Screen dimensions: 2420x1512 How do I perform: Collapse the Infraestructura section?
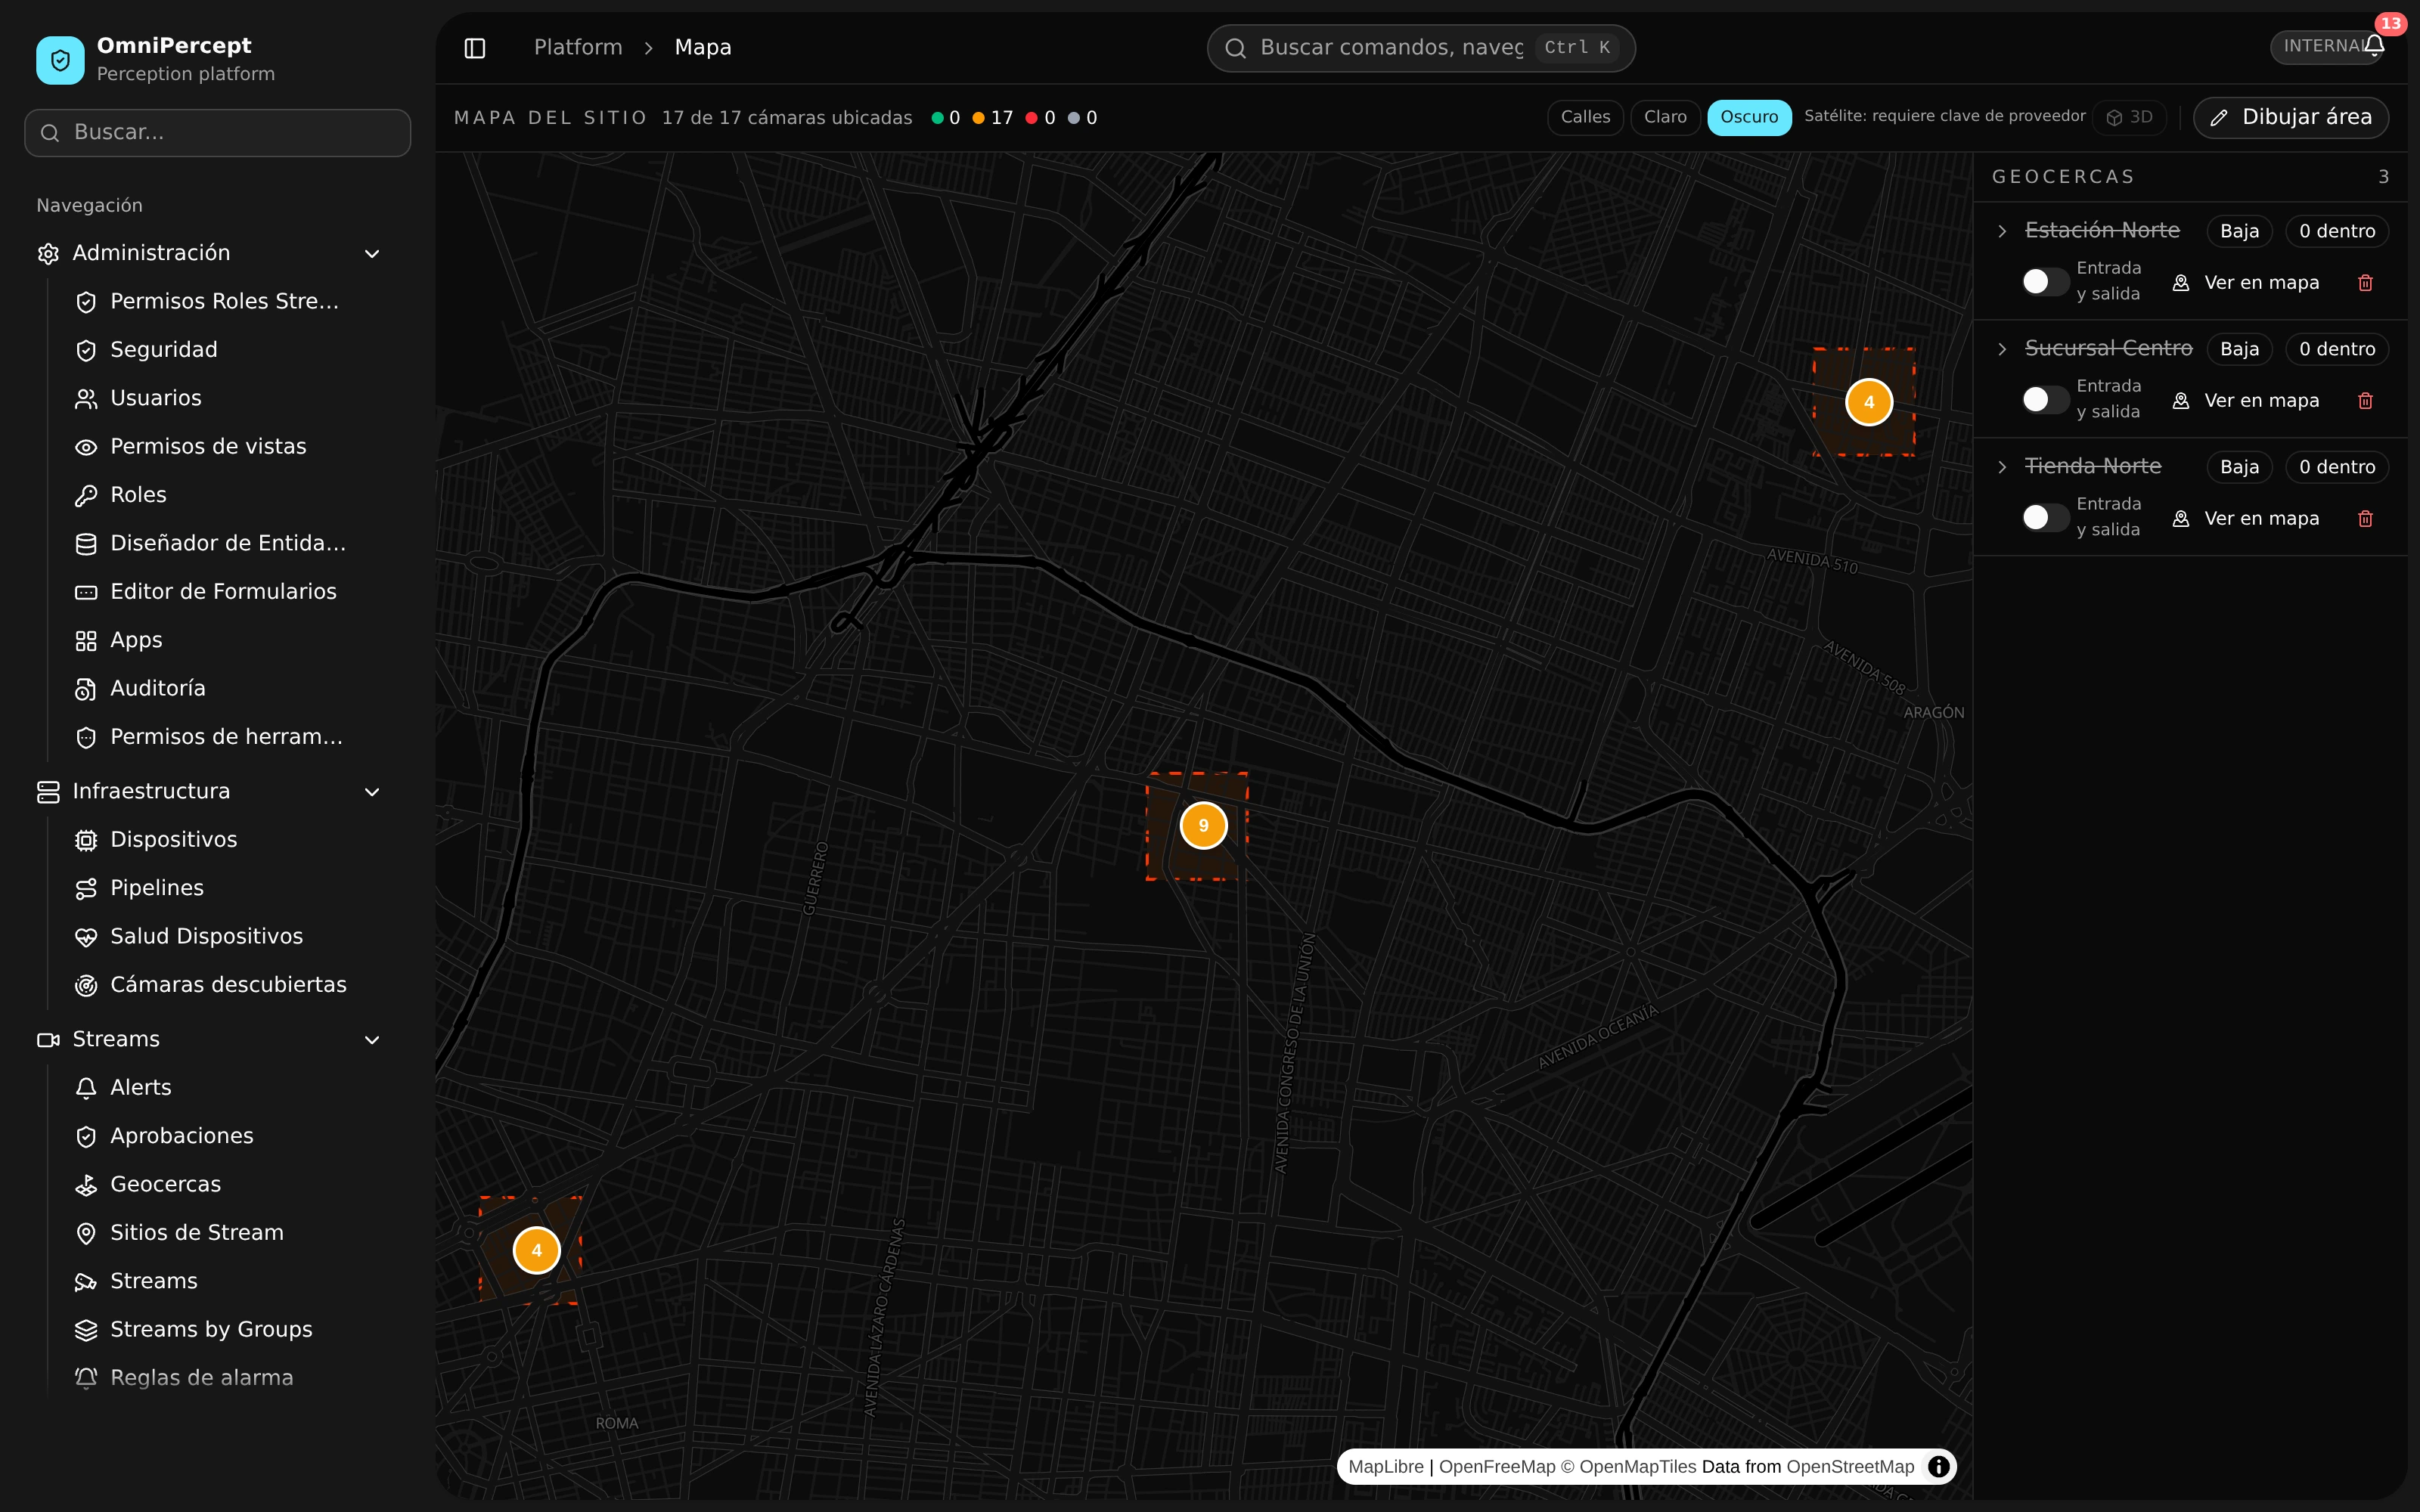point(372,792)
